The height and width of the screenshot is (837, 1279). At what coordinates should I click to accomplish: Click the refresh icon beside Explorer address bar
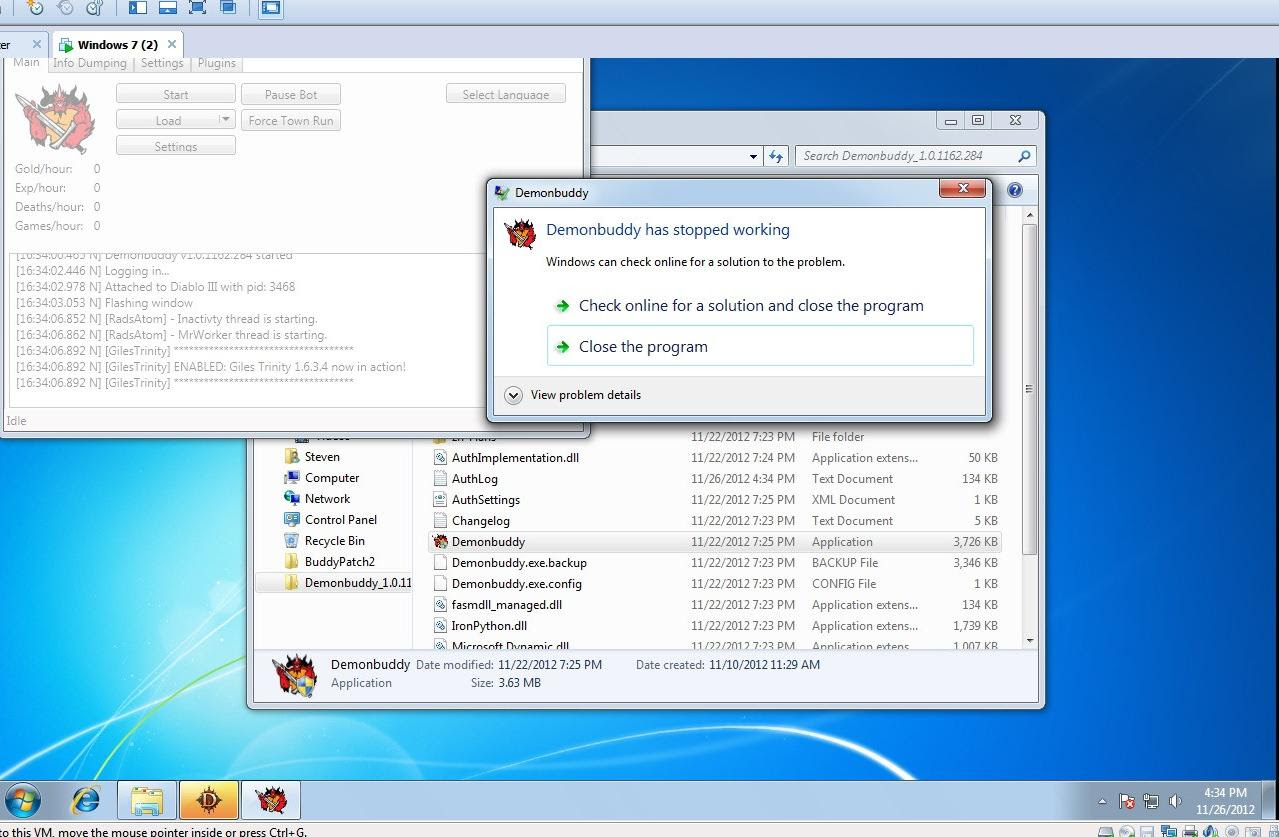pyautogui.click(x=776, y=156)
